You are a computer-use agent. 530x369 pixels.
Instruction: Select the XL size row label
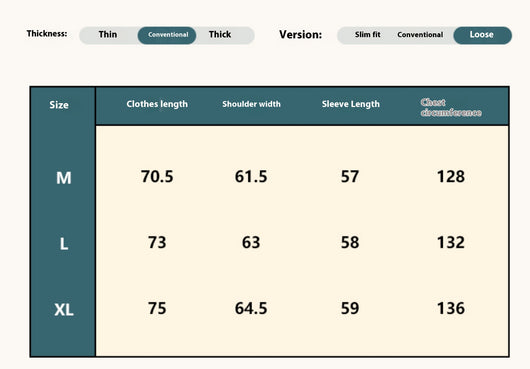click(64, 309)
